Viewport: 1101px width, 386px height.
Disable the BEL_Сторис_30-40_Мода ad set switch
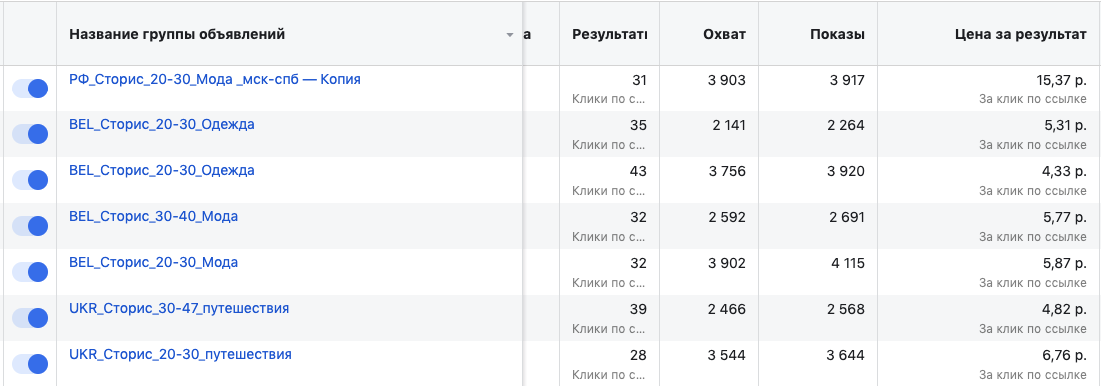(x=30, y=226)
